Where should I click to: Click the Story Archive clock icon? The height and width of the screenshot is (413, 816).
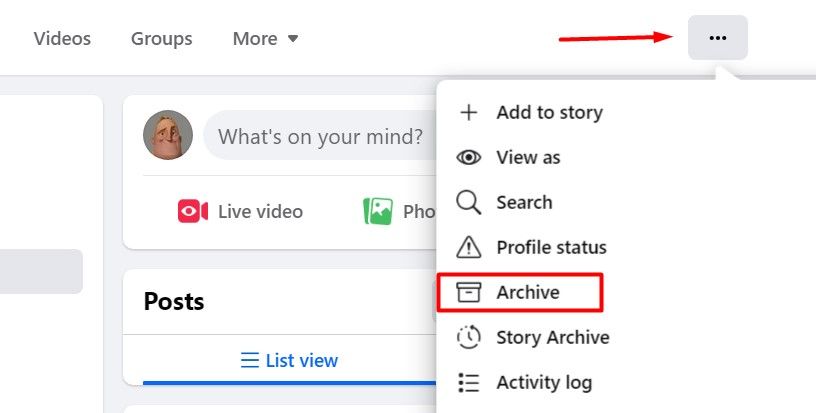[x=468, y=337]
